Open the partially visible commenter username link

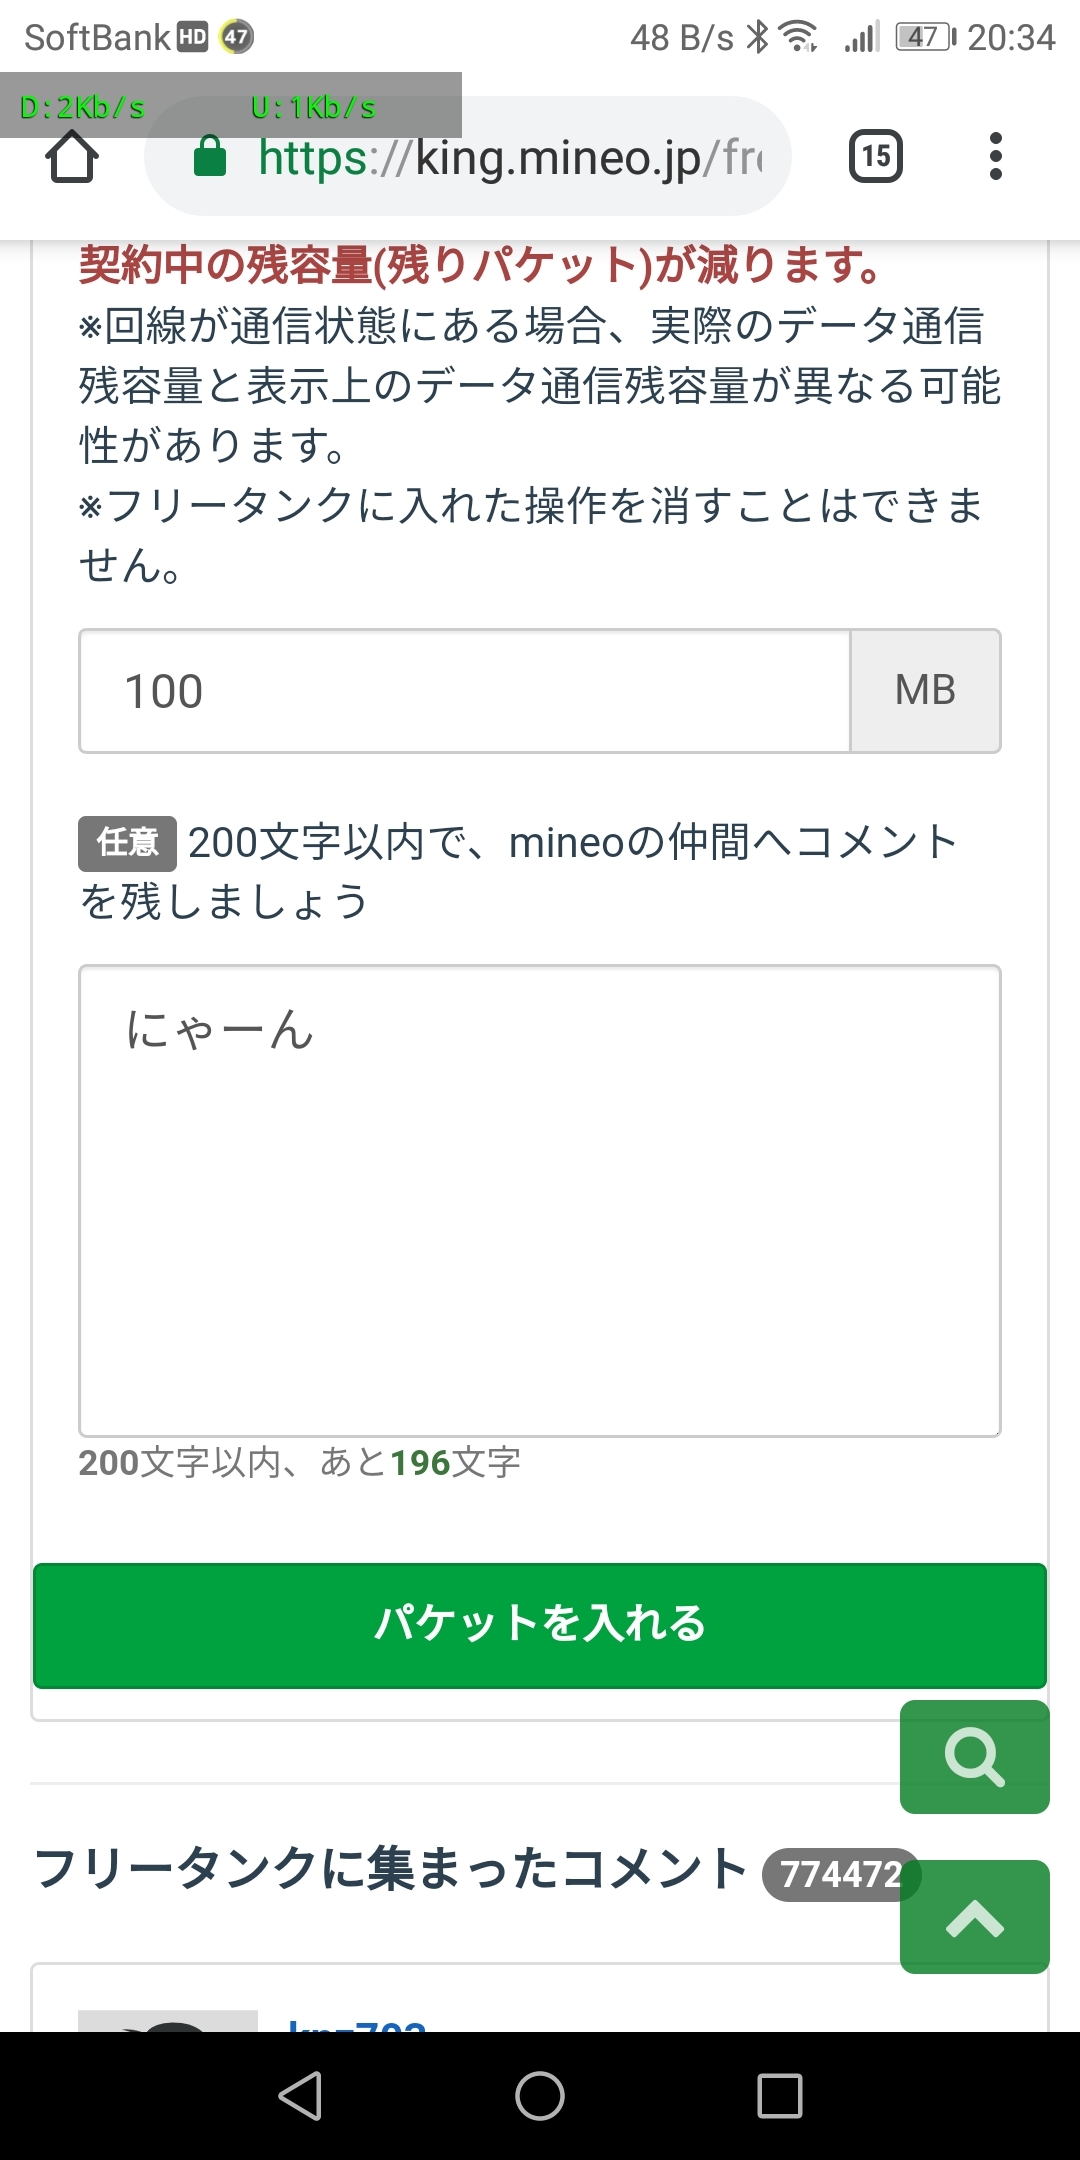tap(356, 2024)
